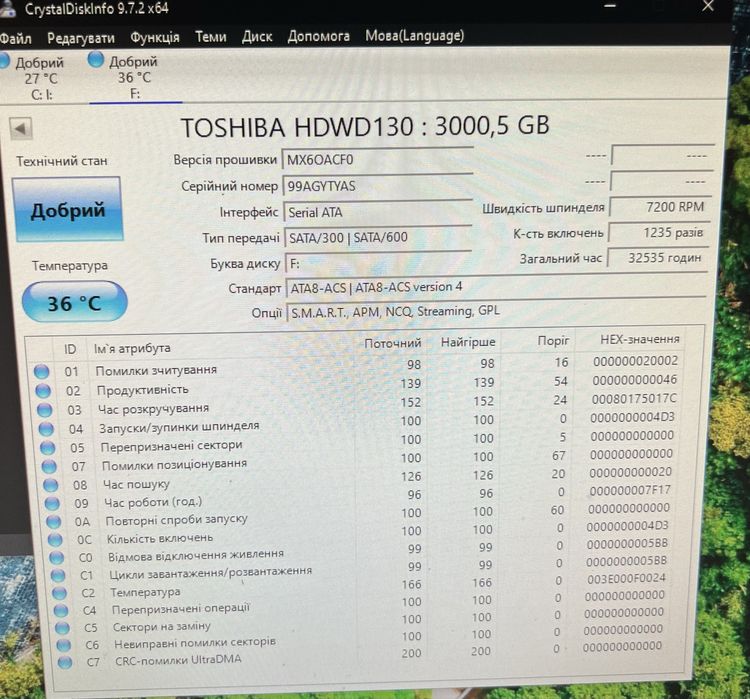The image size is (750, 699).
Task: Click status icon of Час пошуку
Action: [x=50, y=485]
